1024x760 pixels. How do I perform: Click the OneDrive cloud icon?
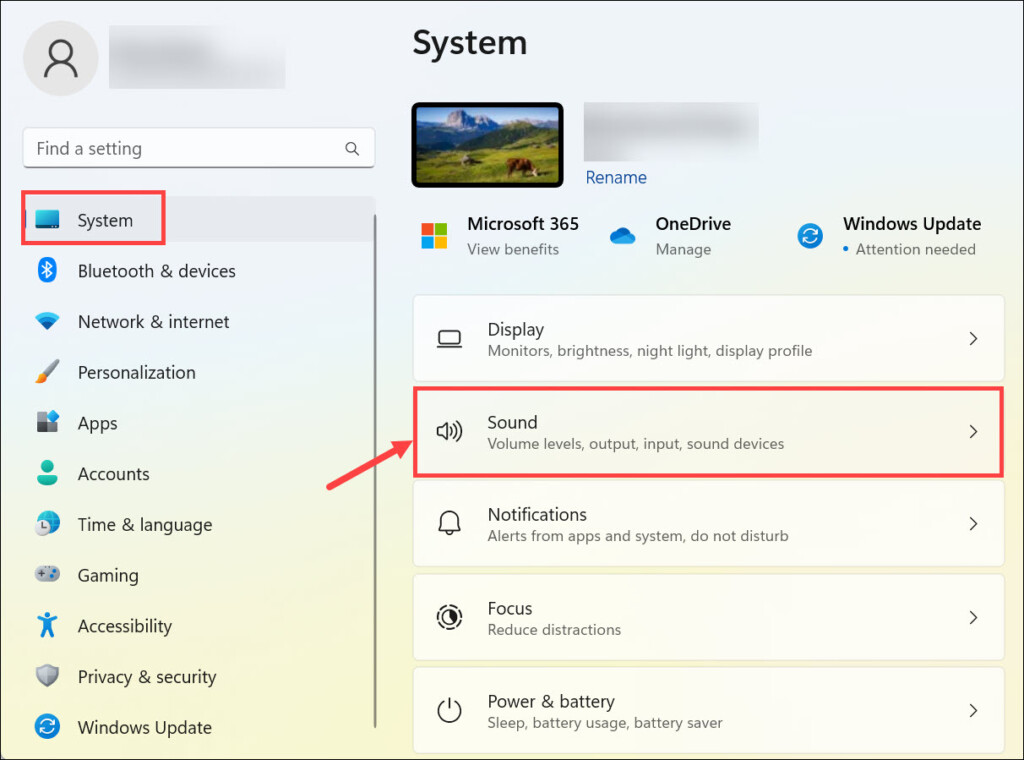pos(623,236)
